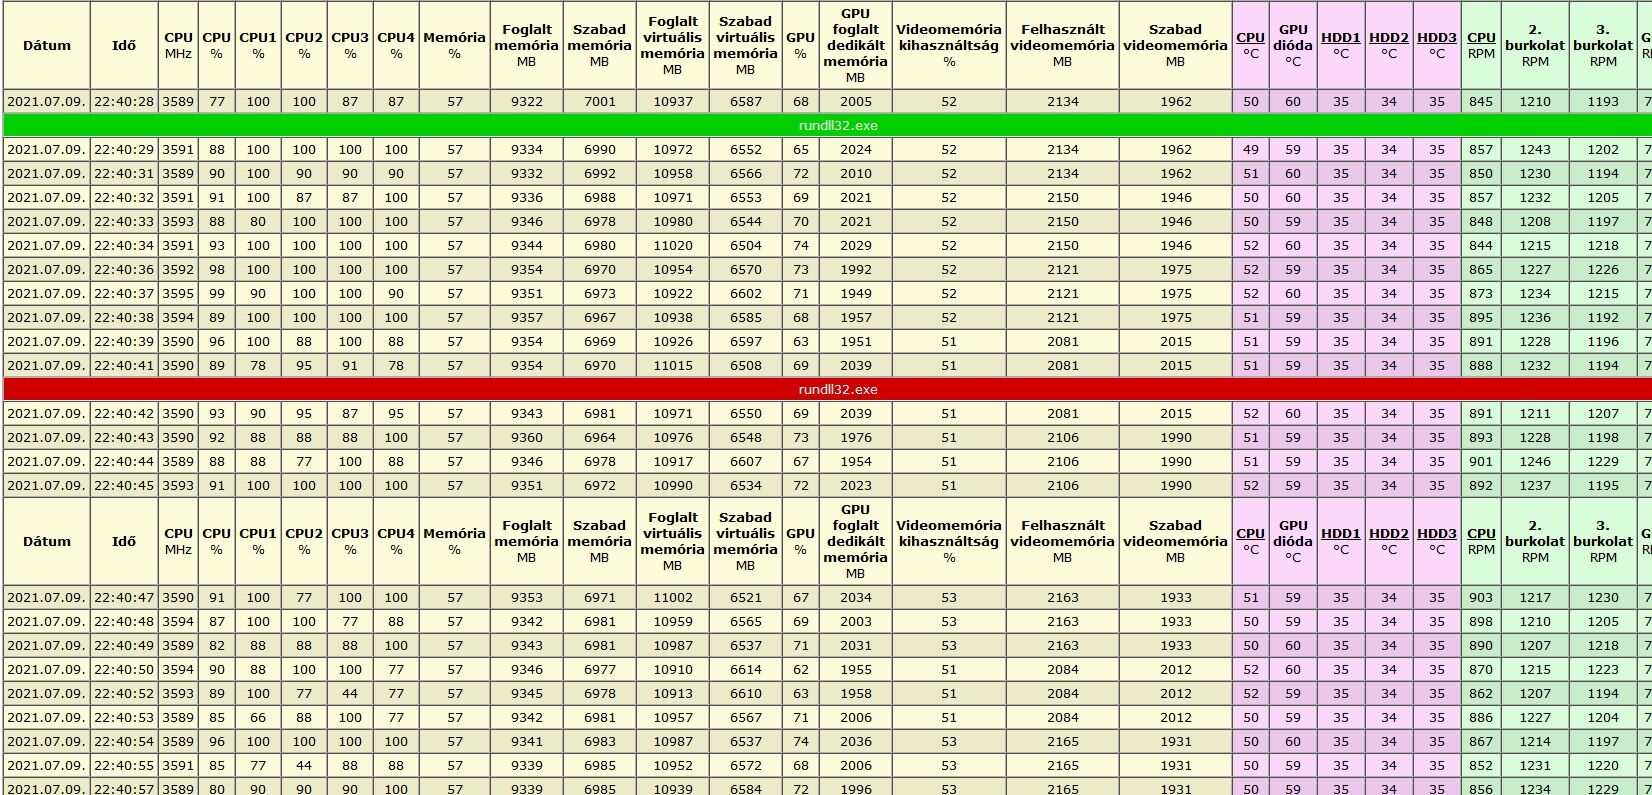This screenshot has width=1652, height=795.
Task: Click free virtual memory value 6614
Action: [x=745, y=670]
